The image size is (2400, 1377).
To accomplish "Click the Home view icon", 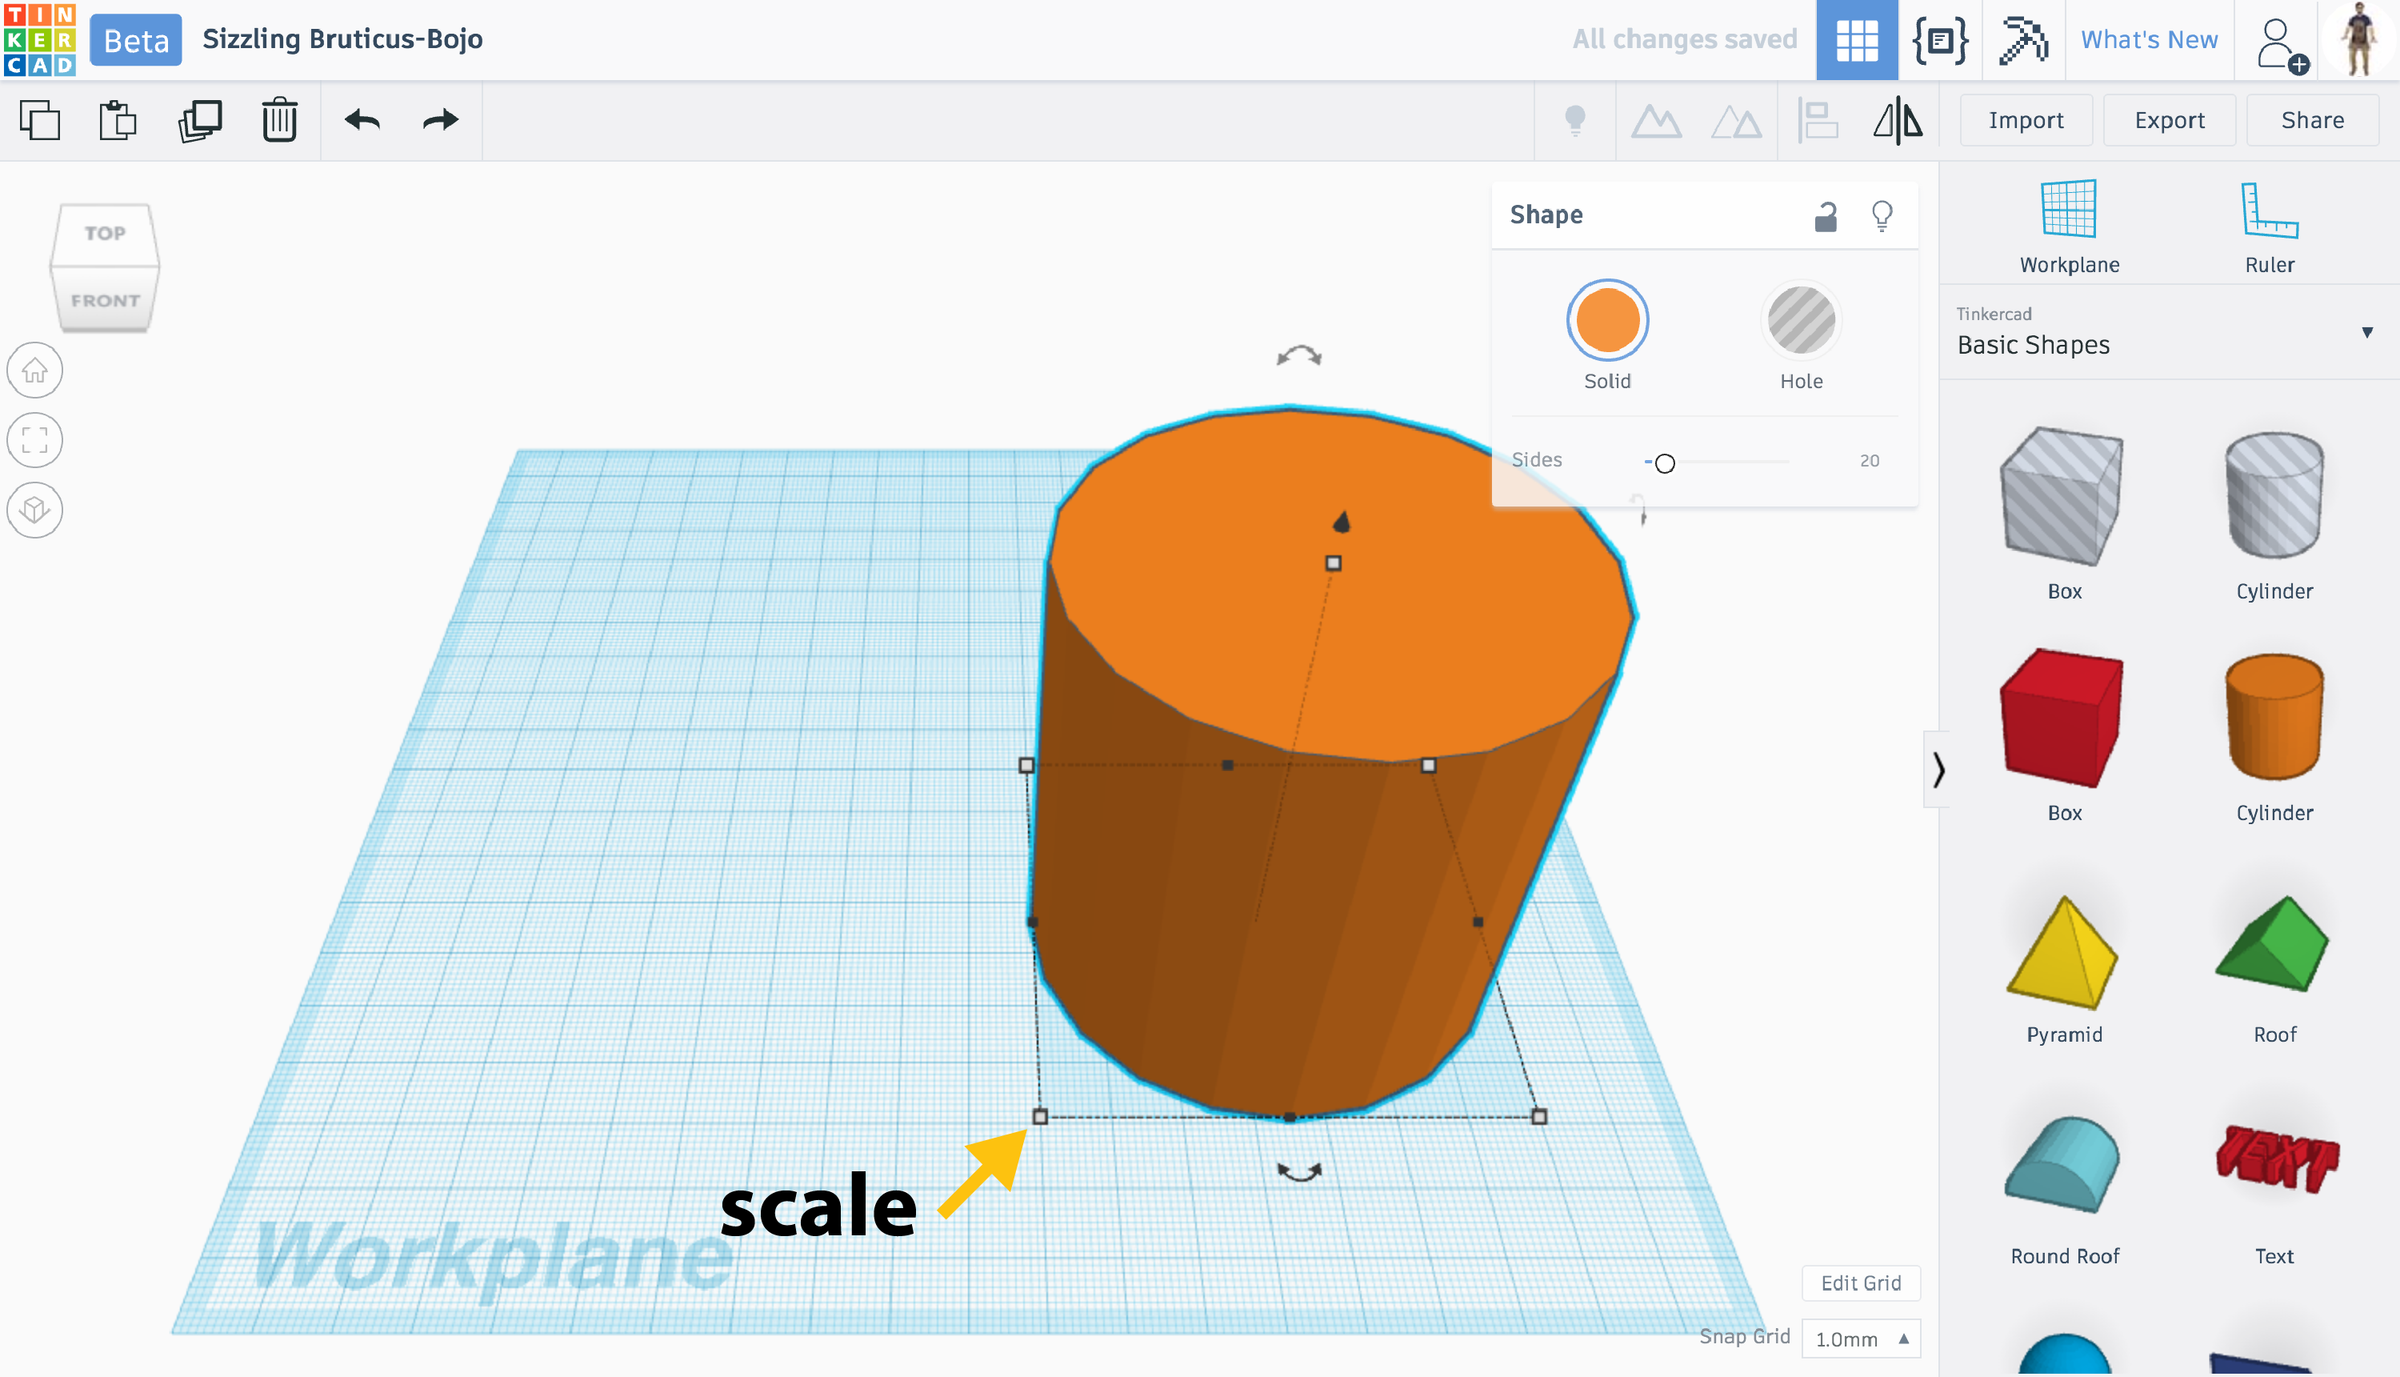I will click(x=35, y=371).
